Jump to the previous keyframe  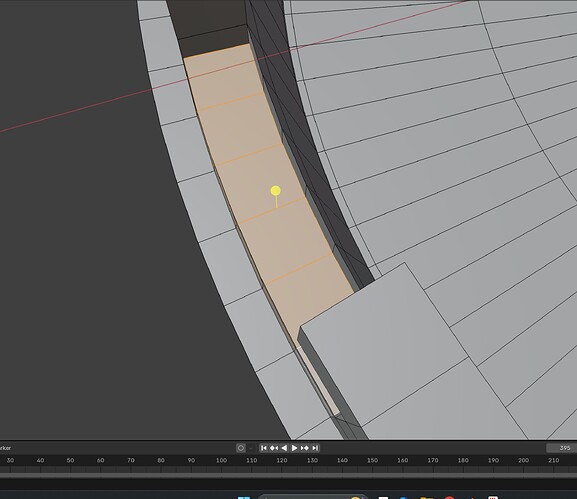[274, 448]
